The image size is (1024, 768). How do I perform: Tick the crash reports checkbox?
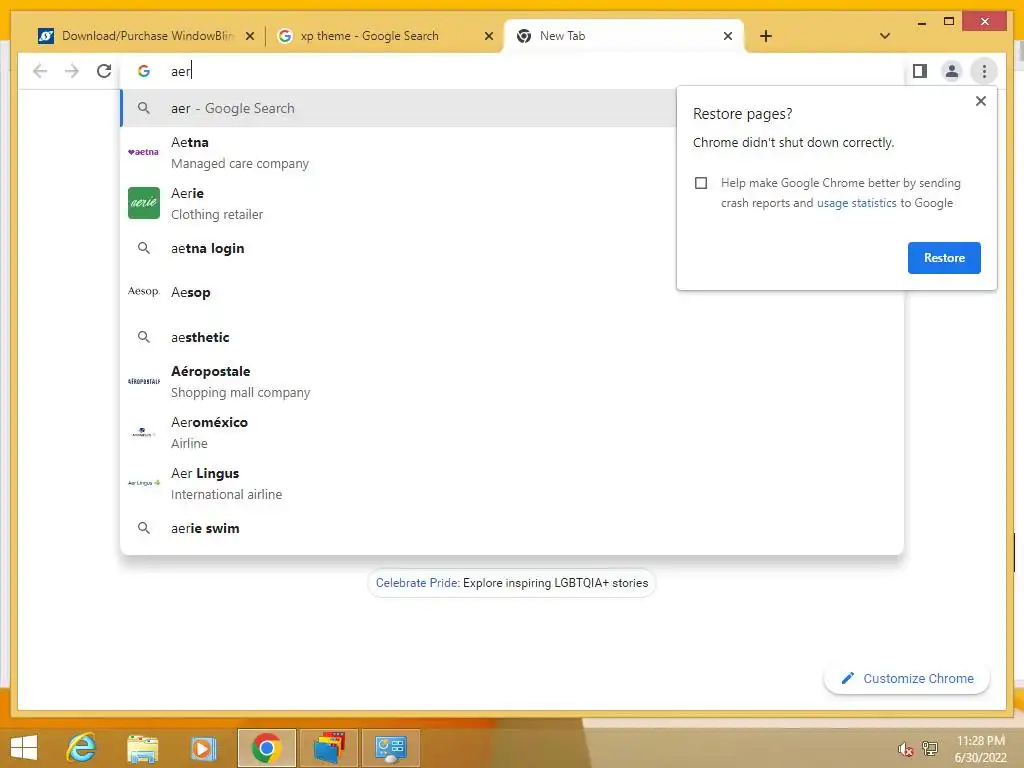701,183
